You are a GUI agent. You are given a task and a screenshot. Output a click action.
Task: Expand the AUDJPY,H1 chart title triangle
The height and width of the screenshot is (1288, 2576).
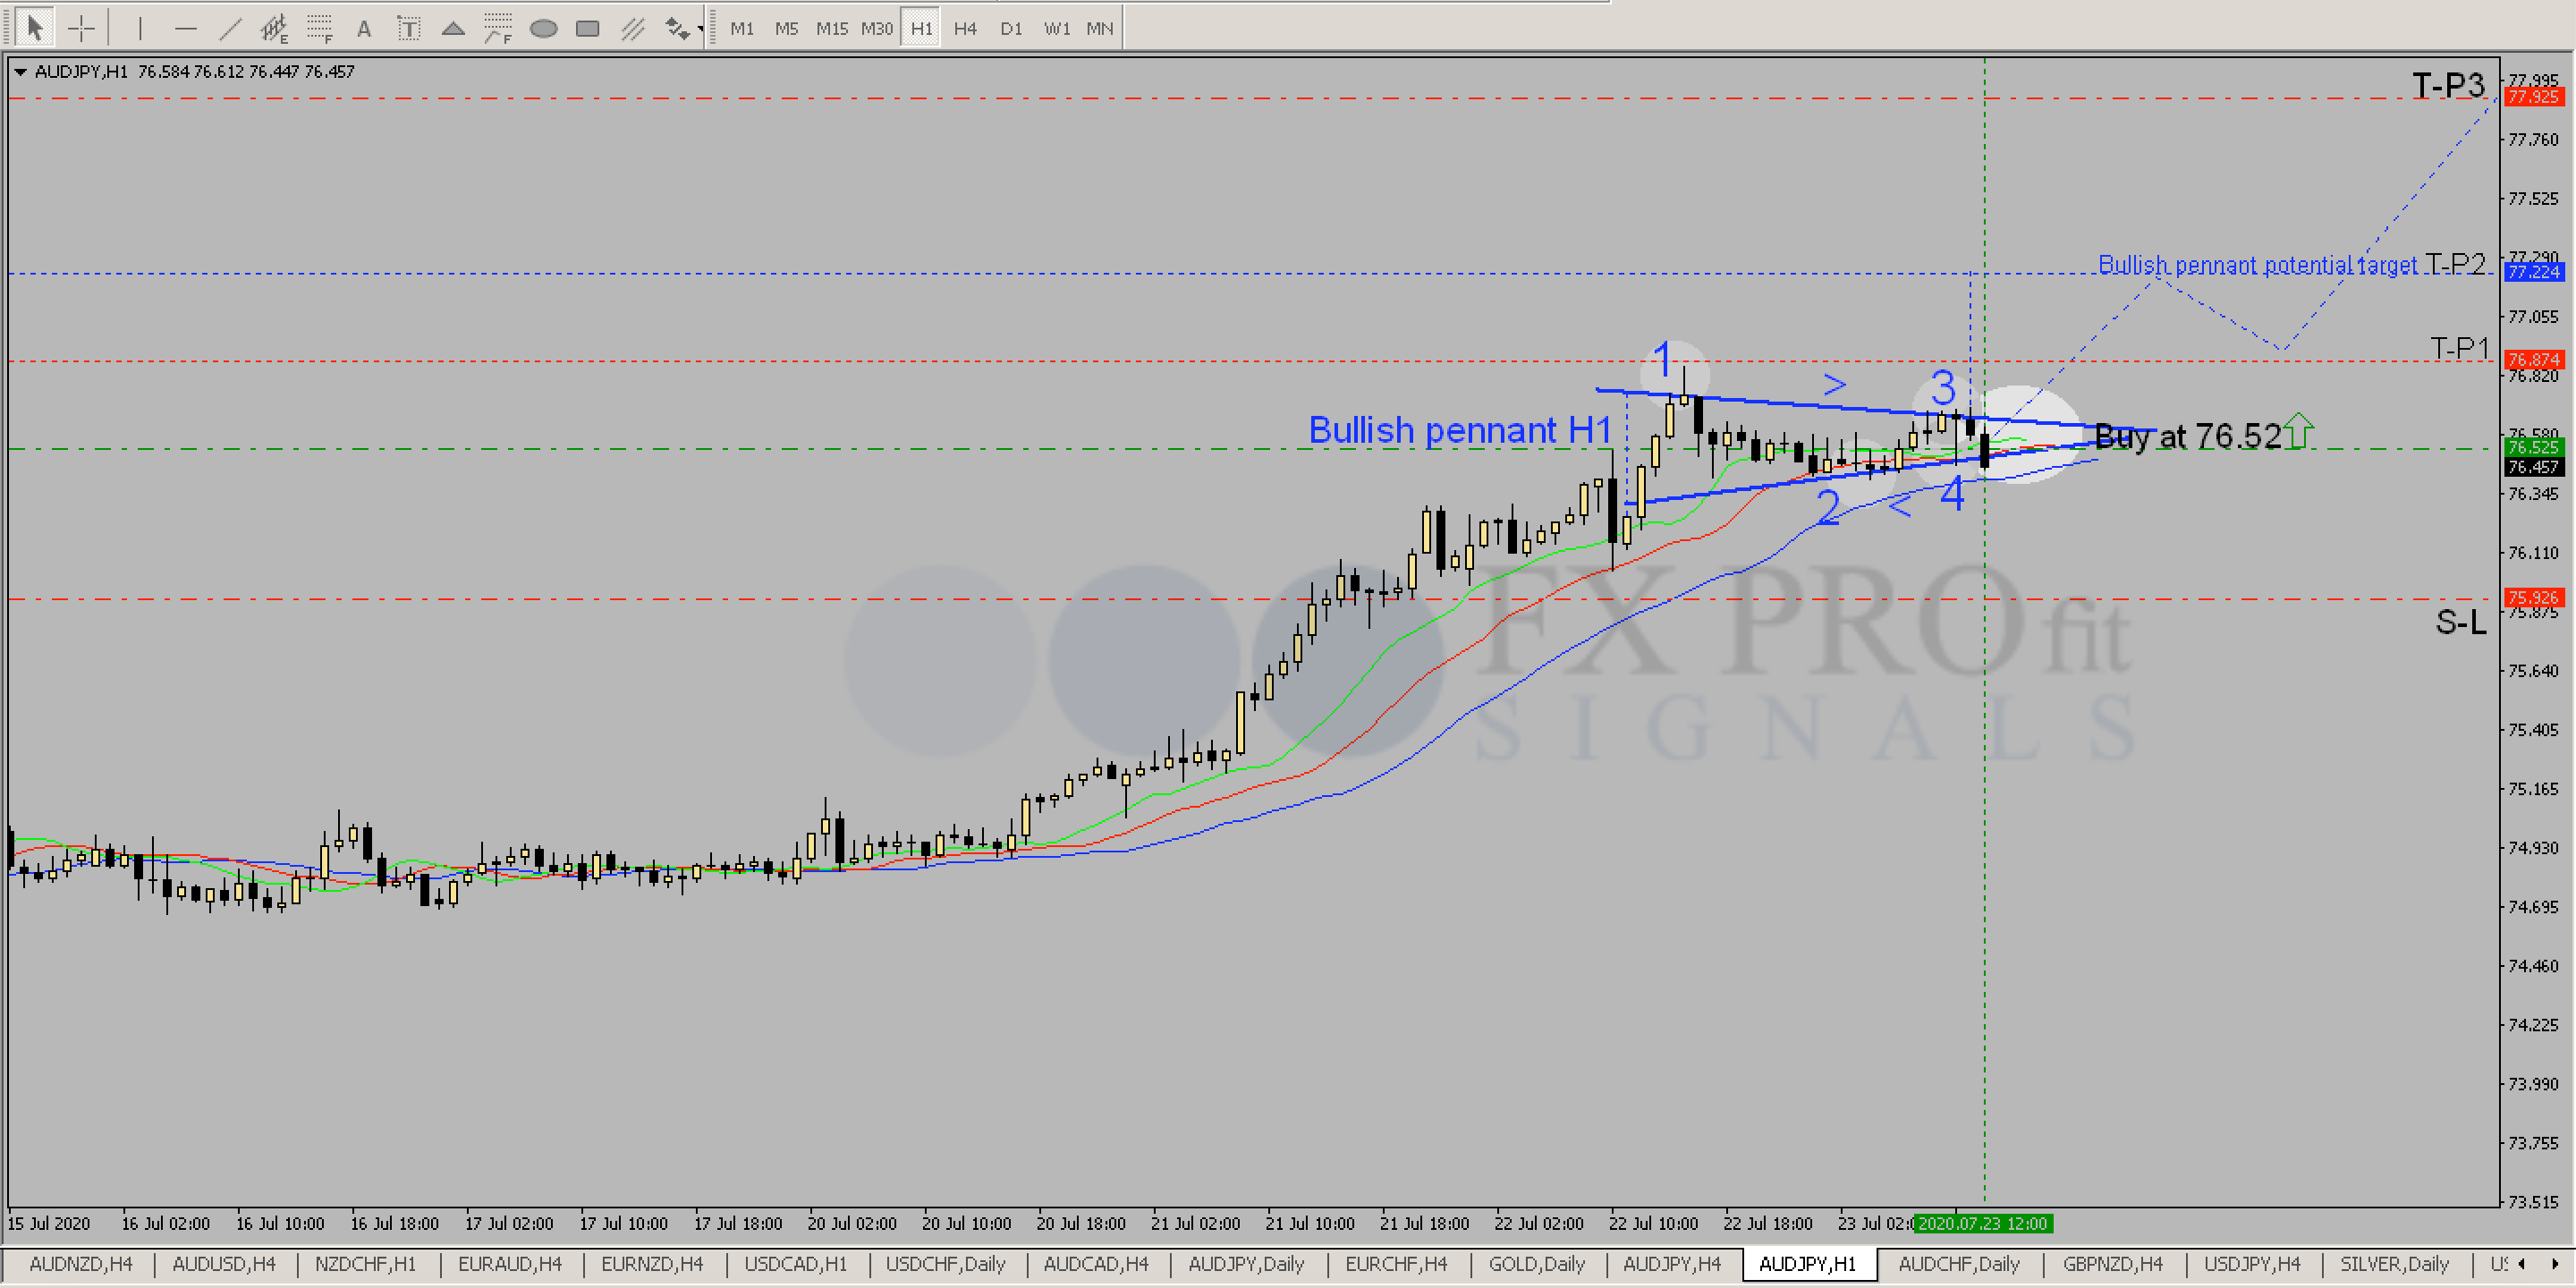[20, 71]
